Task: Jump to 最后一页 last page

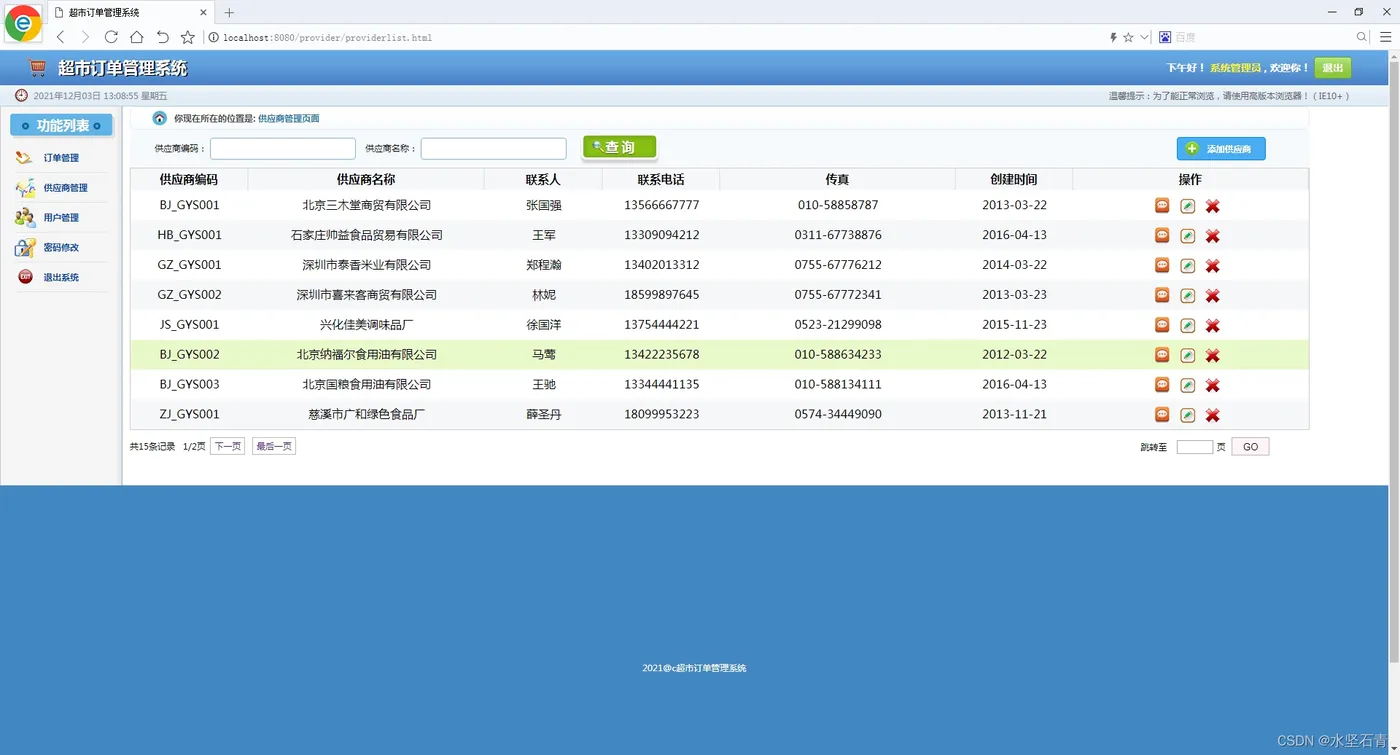Action: [x=274, y=446]
